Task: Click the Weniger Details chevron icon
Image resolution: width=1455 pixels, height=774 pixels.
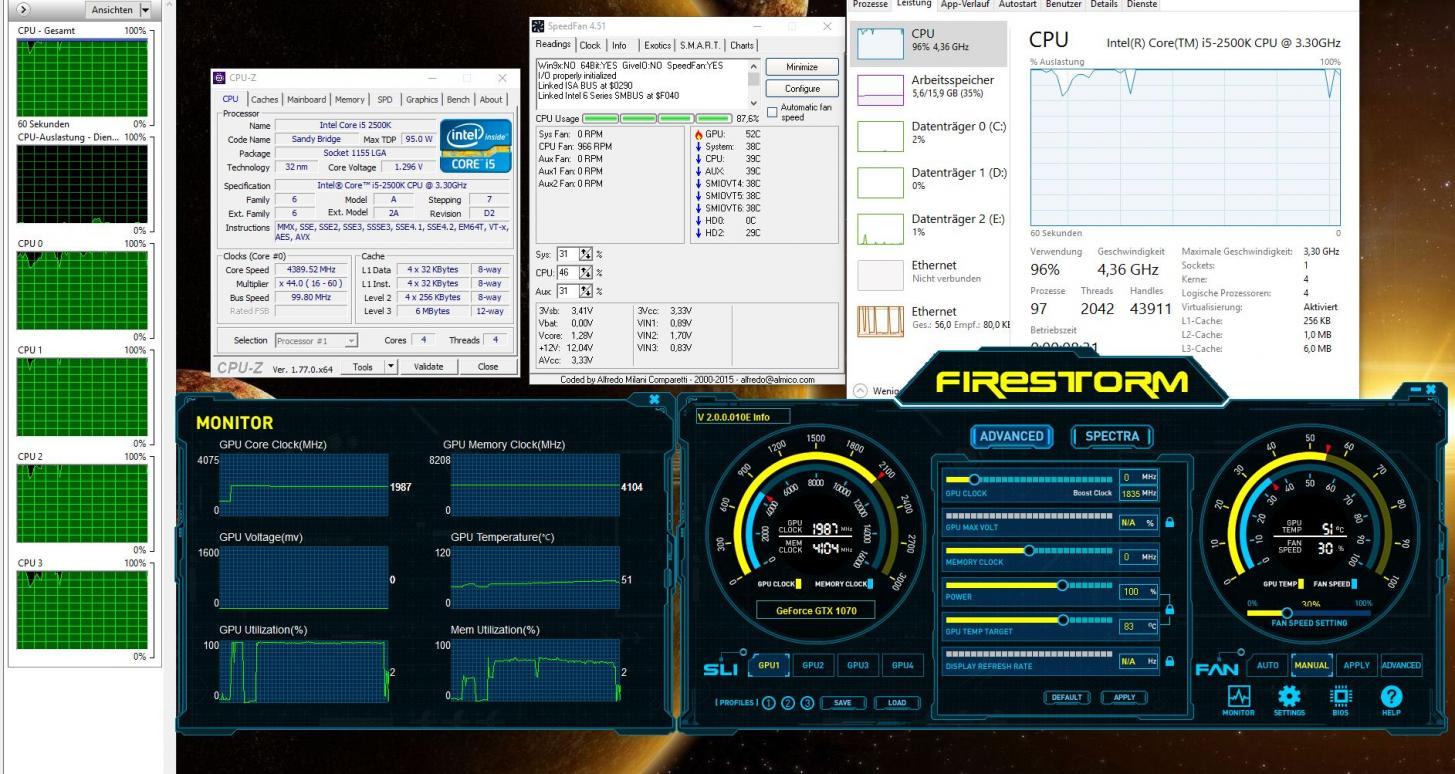Action: click(862, 391)
